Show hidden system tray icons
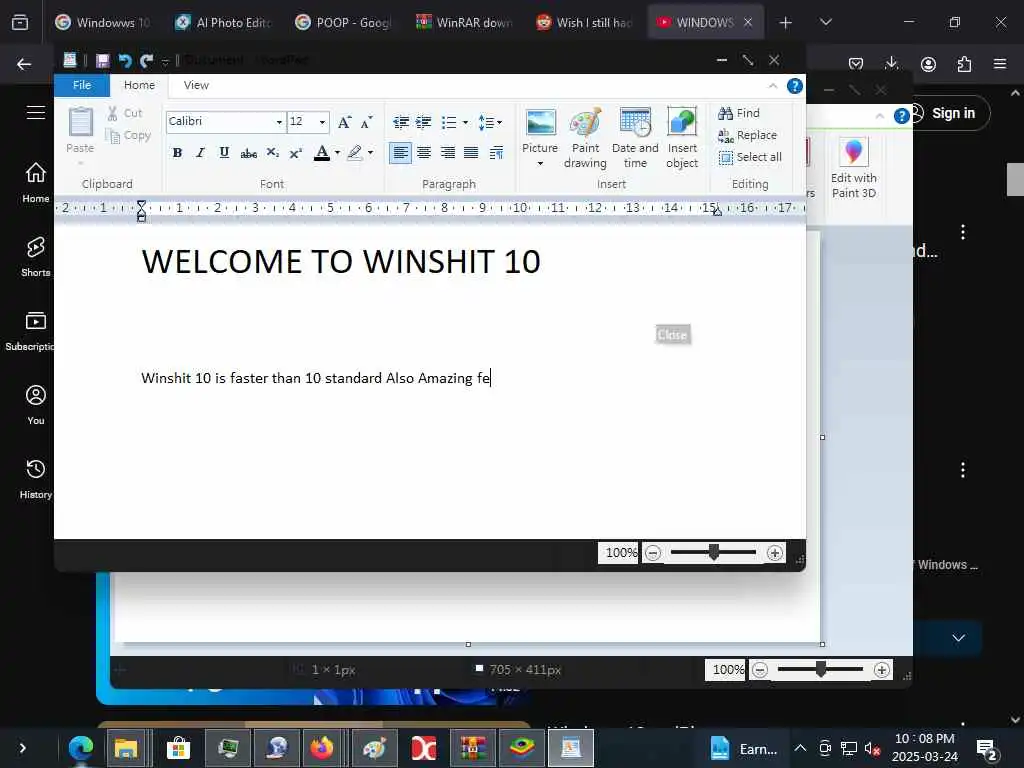This screenshot has width=1024, height=768. point(800,748)
